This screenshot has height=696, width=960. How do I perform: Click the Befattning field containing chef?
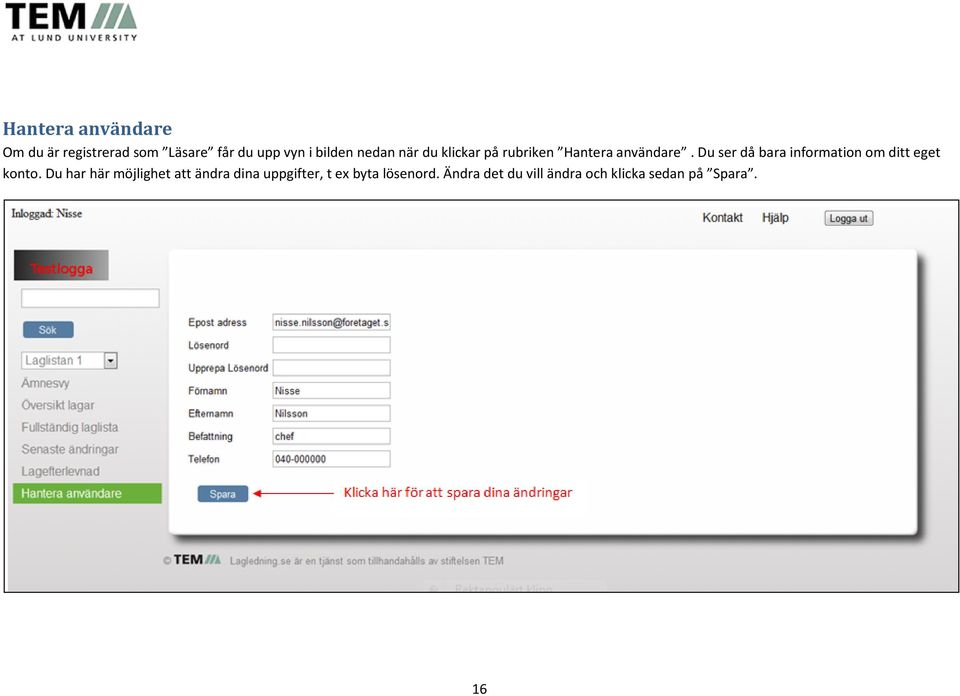coord(331,436)
